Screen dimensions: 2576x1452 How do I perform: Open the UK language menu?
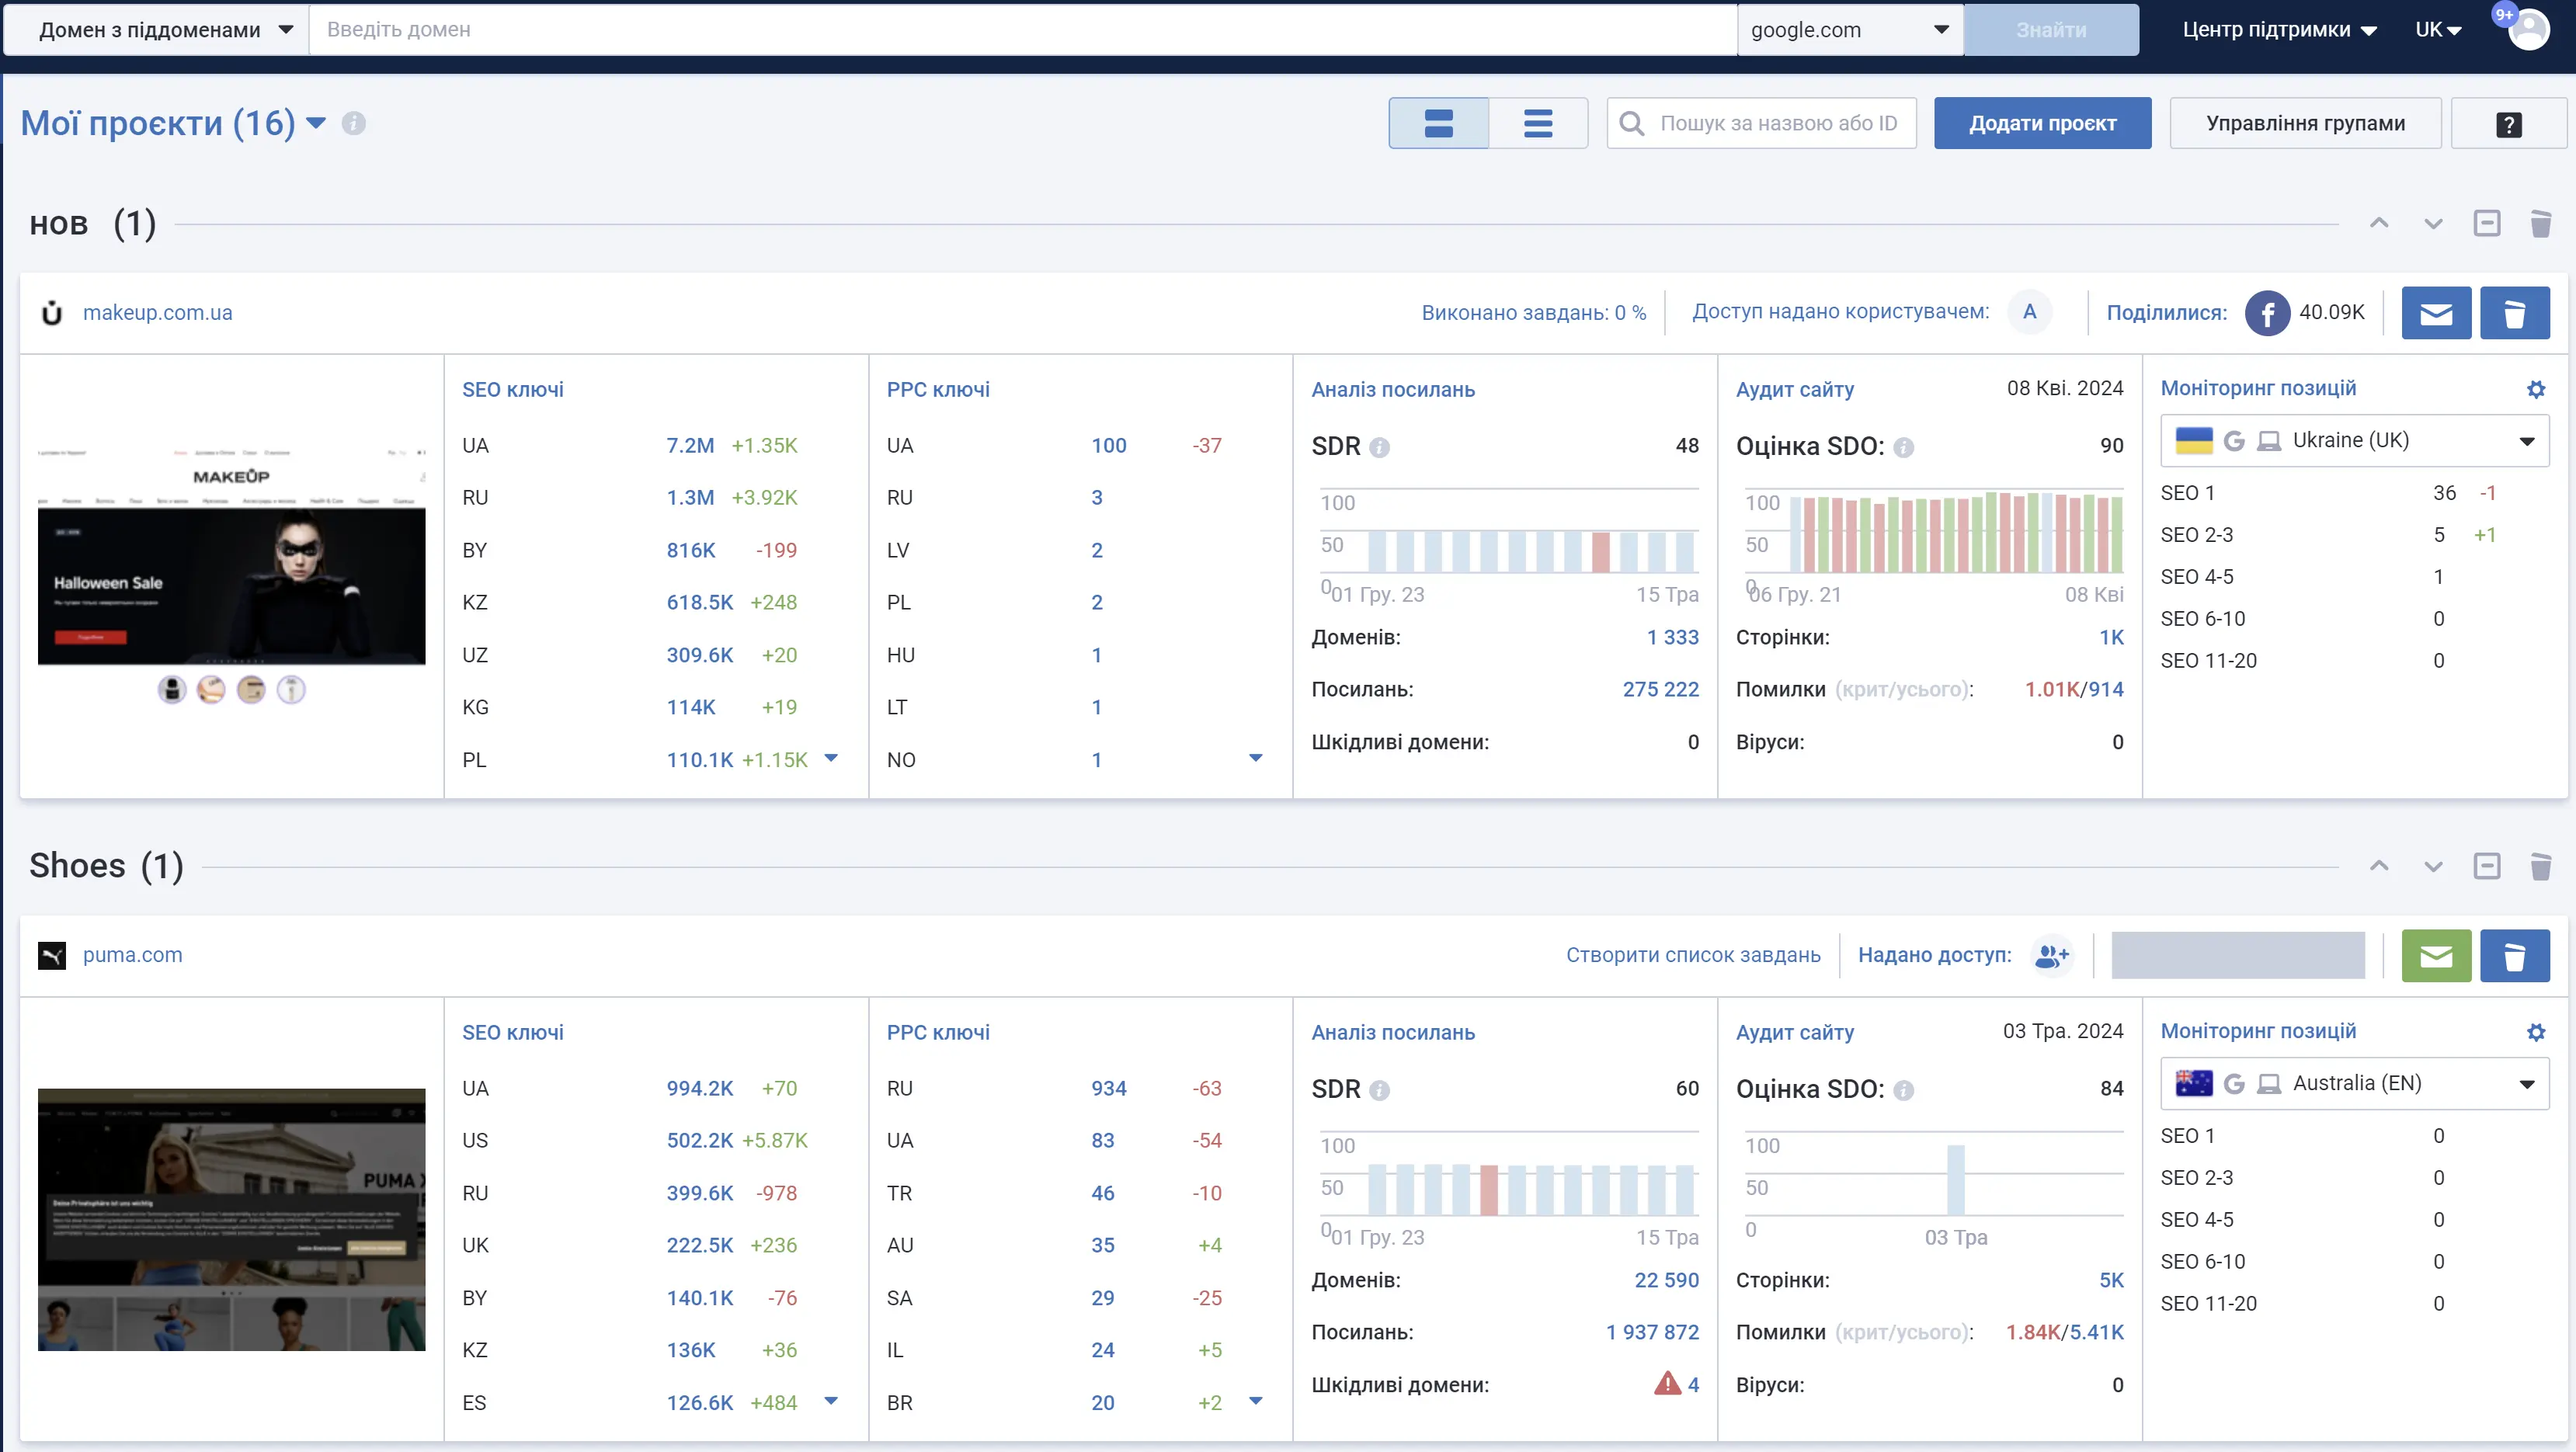(x=2437, y=30)
